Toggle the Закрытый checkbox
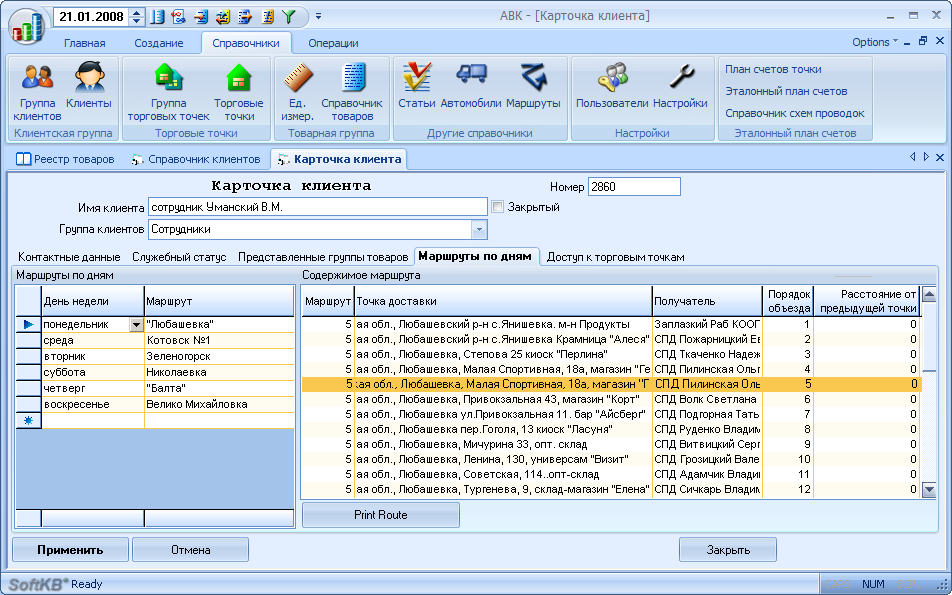This screenshot has height=595, width=952. [x=498, y=207]
